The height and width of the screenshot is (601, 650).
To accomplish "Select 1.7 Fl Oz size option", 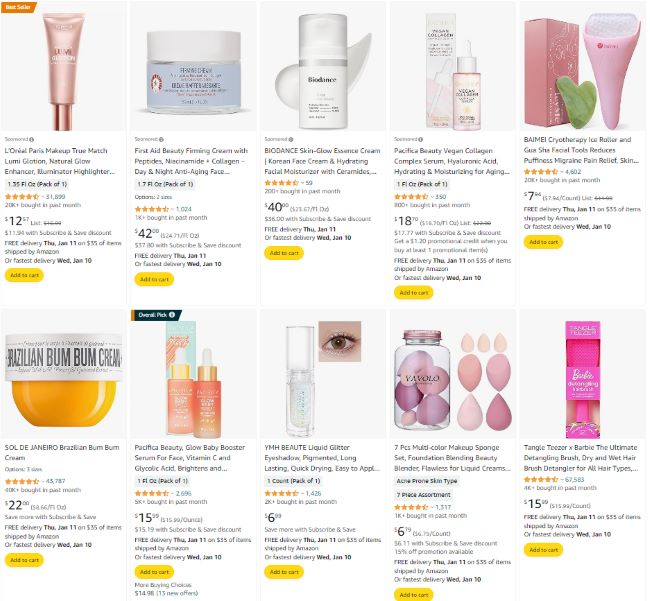I will pos(165,184).
